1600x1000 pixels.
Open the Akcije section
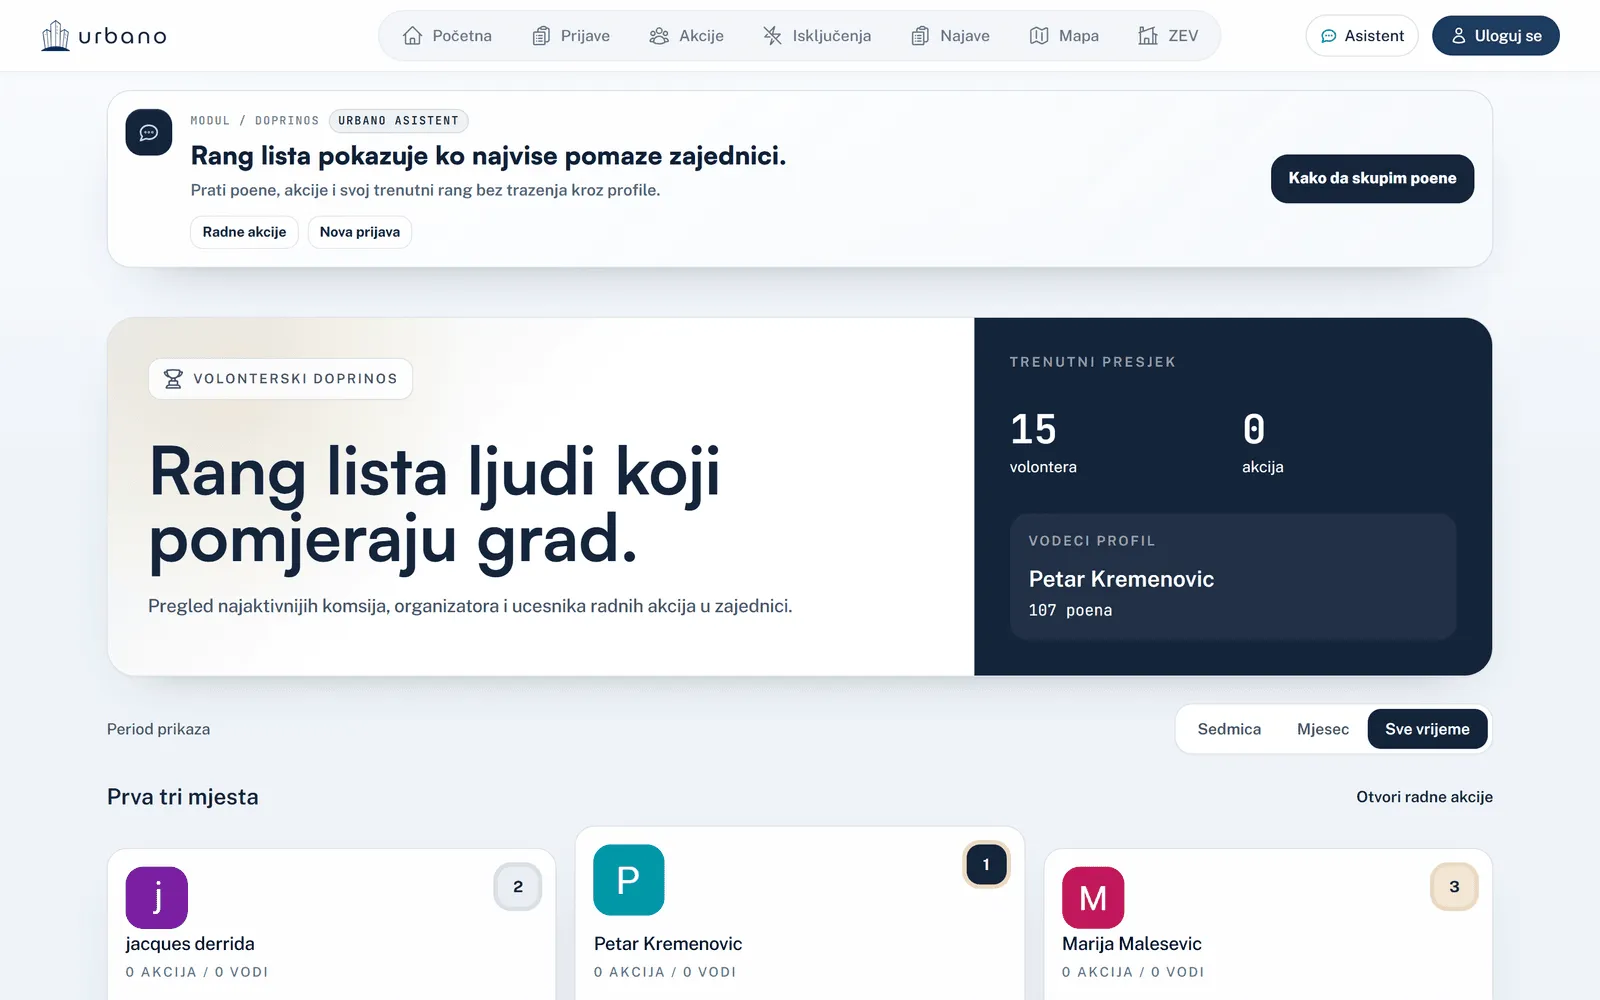(687, 36)
